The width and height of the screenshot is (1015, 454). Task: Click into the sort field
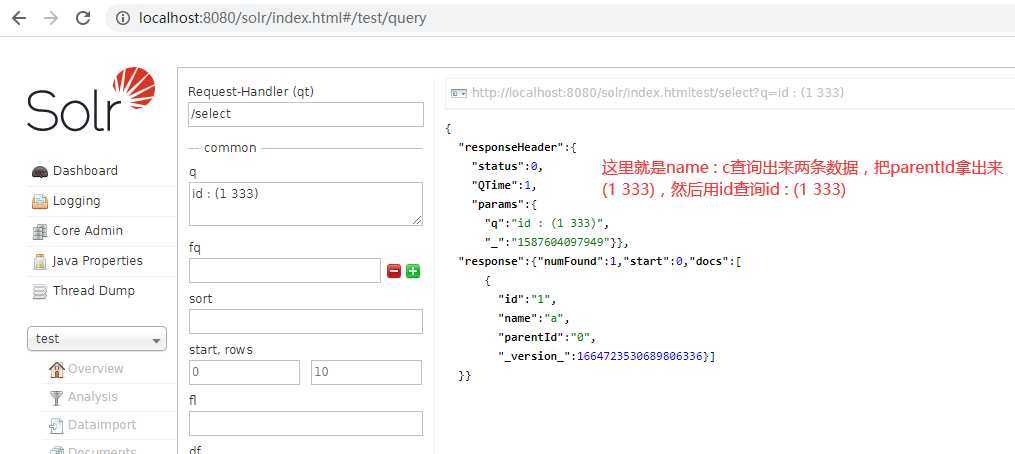point(306,321)
